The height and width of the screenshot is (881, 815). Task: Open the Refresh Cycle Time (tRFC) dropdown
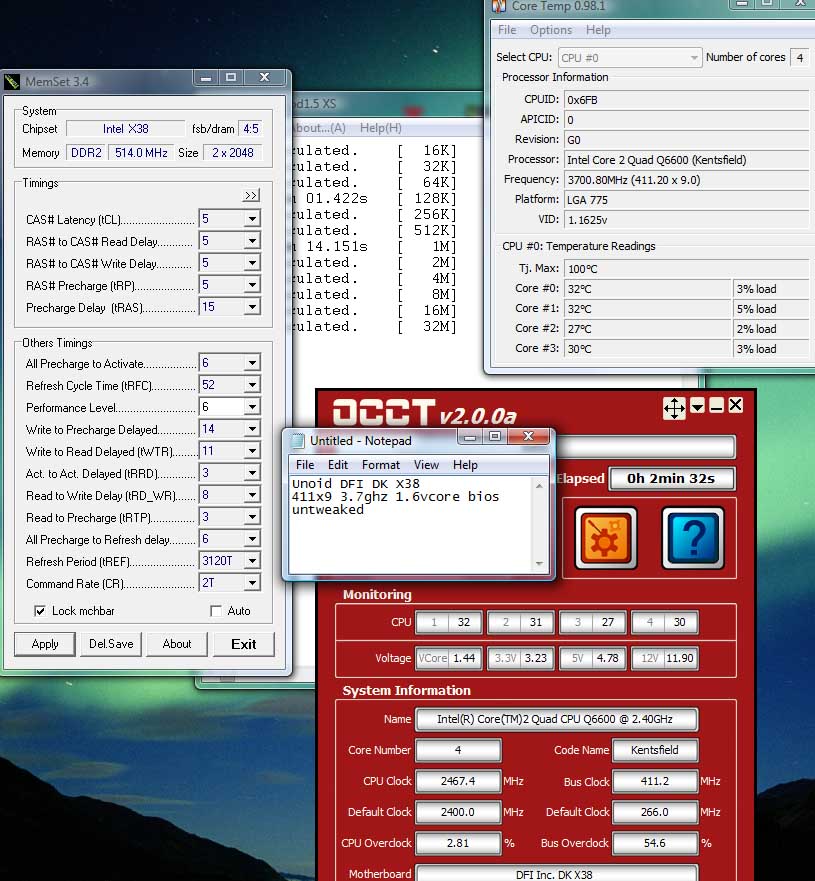coord(252,385)
